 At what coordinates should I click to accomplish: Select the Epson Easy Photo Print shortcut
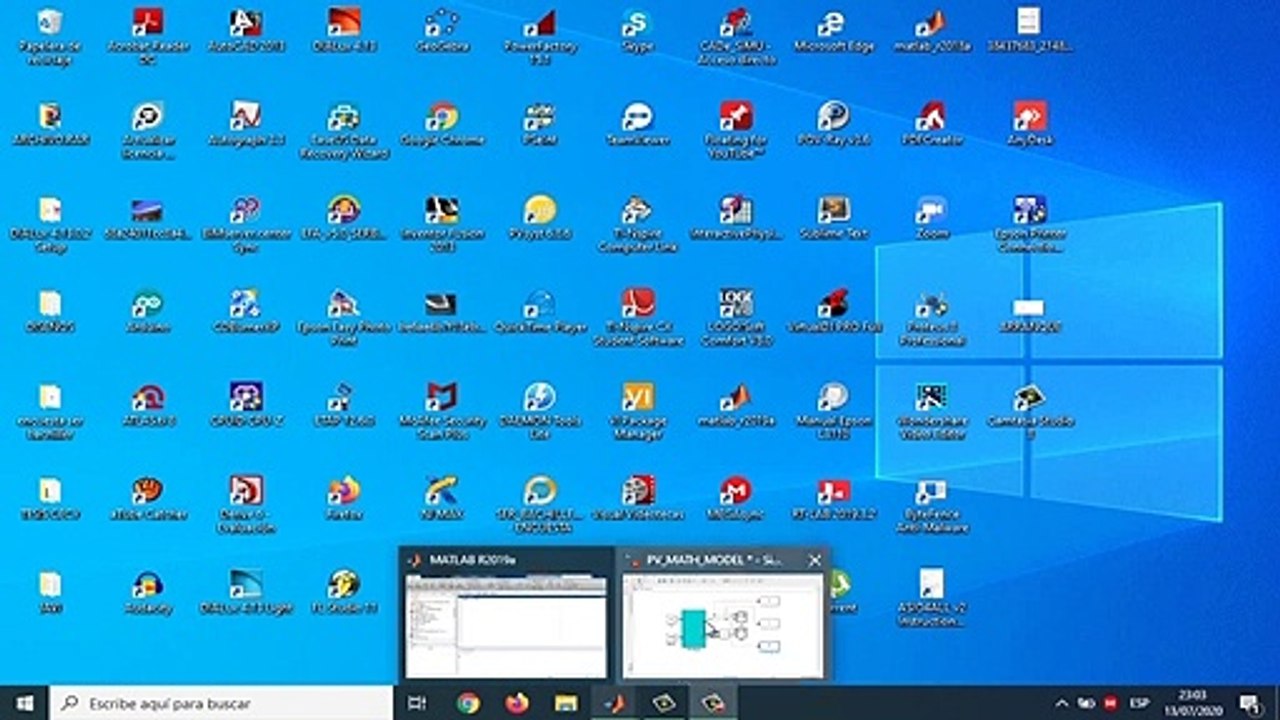click(x=343, y=318)
